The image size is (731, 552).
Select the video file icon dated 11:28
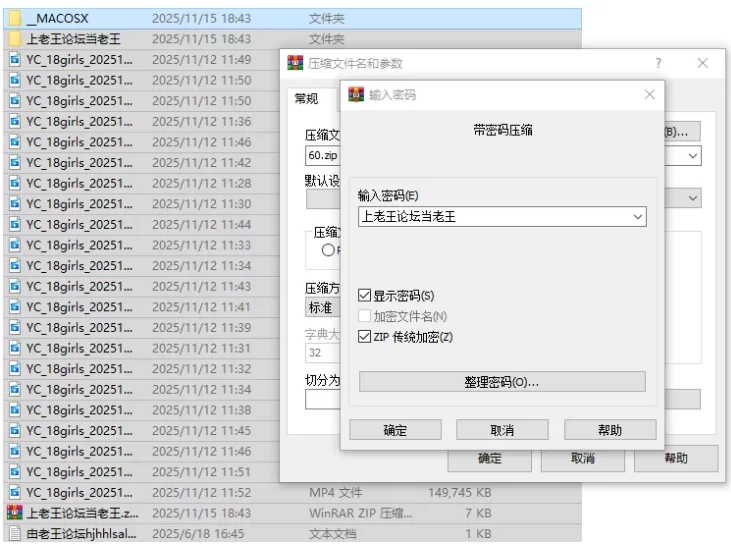point(15,183)
